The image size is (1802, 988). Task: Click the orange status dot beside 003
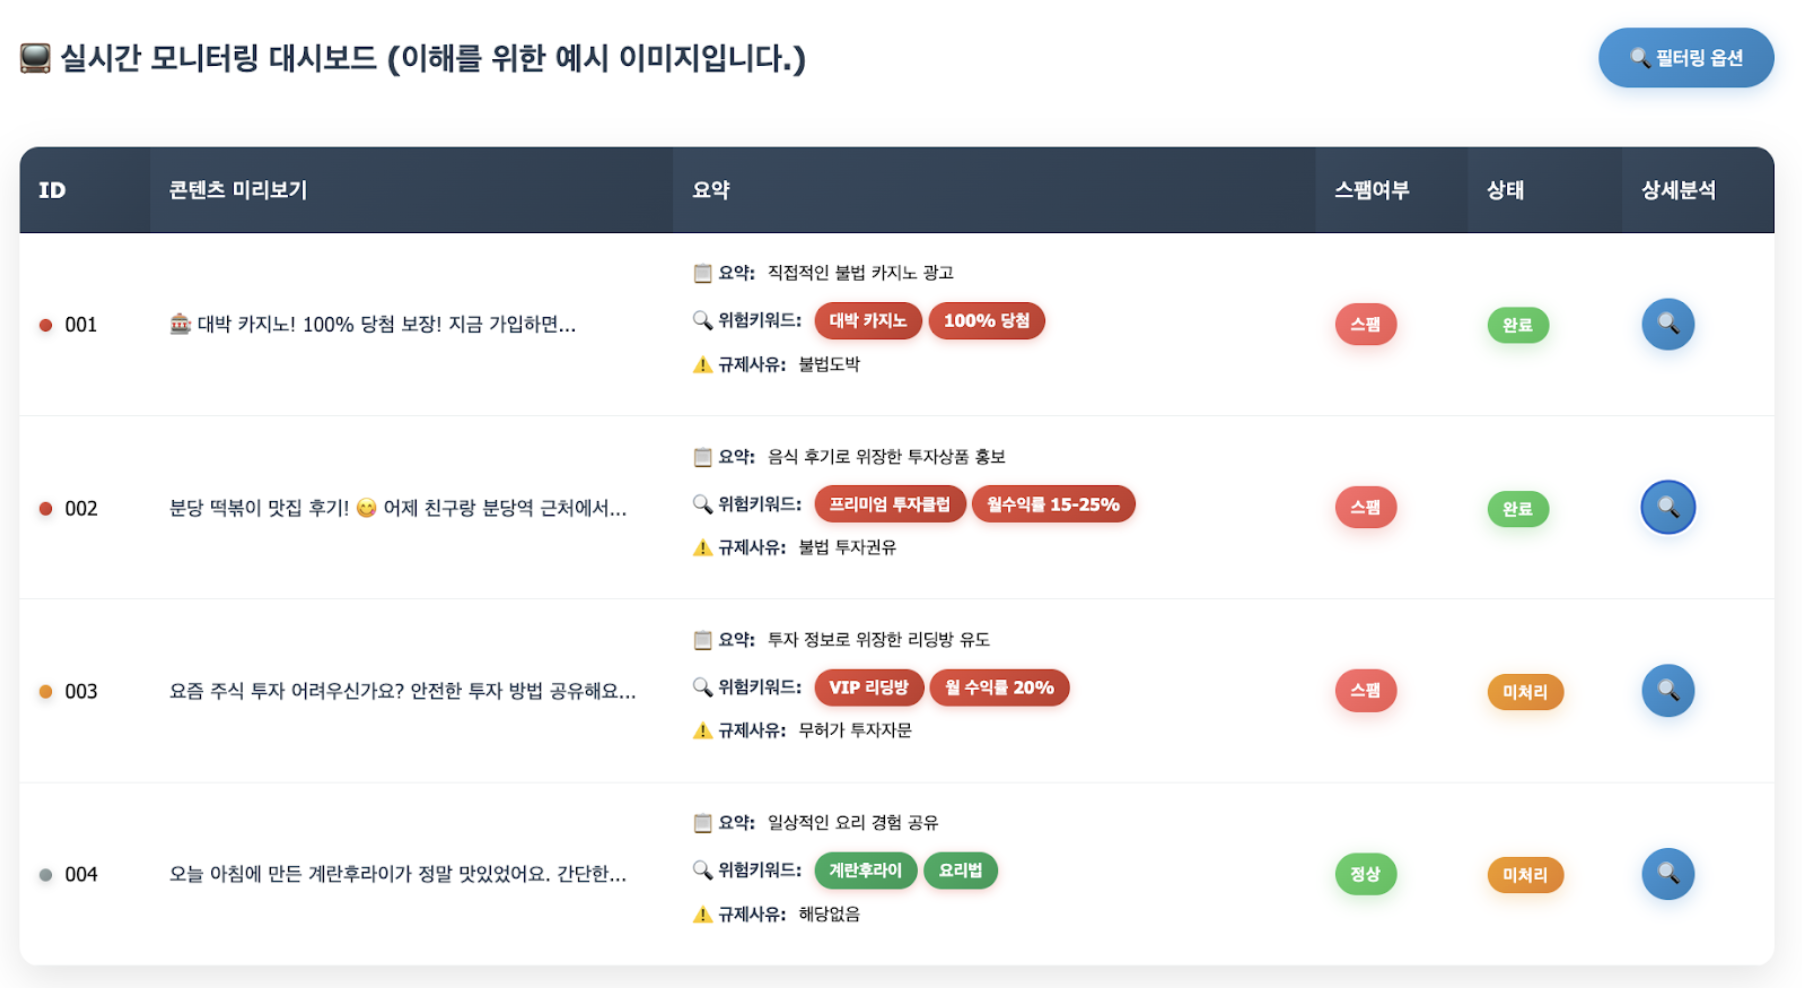coord(45,691)
